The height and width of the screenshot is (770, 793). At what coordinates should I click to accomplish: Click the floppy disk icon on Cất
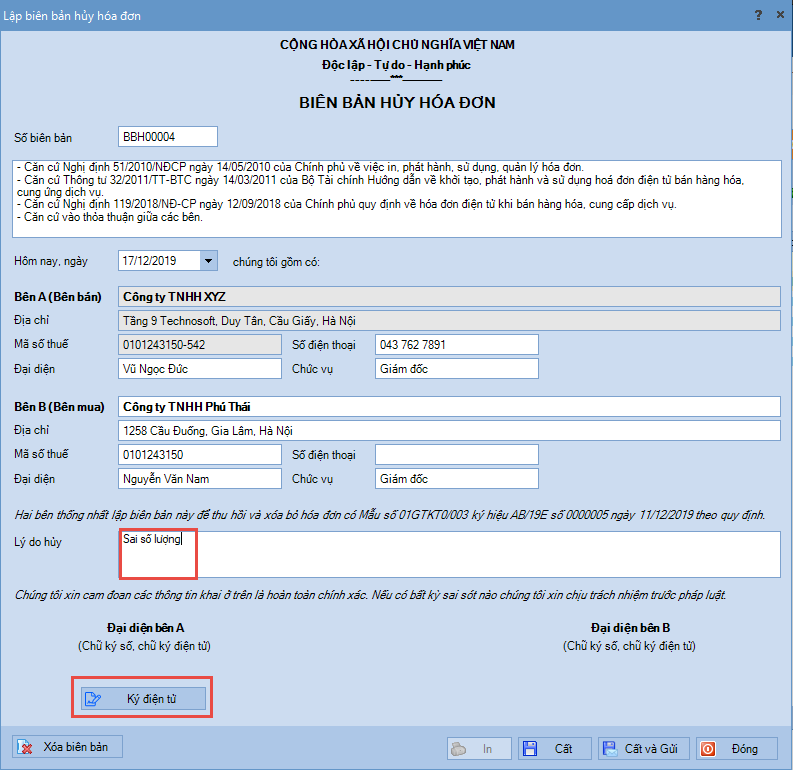coord(530,749)
